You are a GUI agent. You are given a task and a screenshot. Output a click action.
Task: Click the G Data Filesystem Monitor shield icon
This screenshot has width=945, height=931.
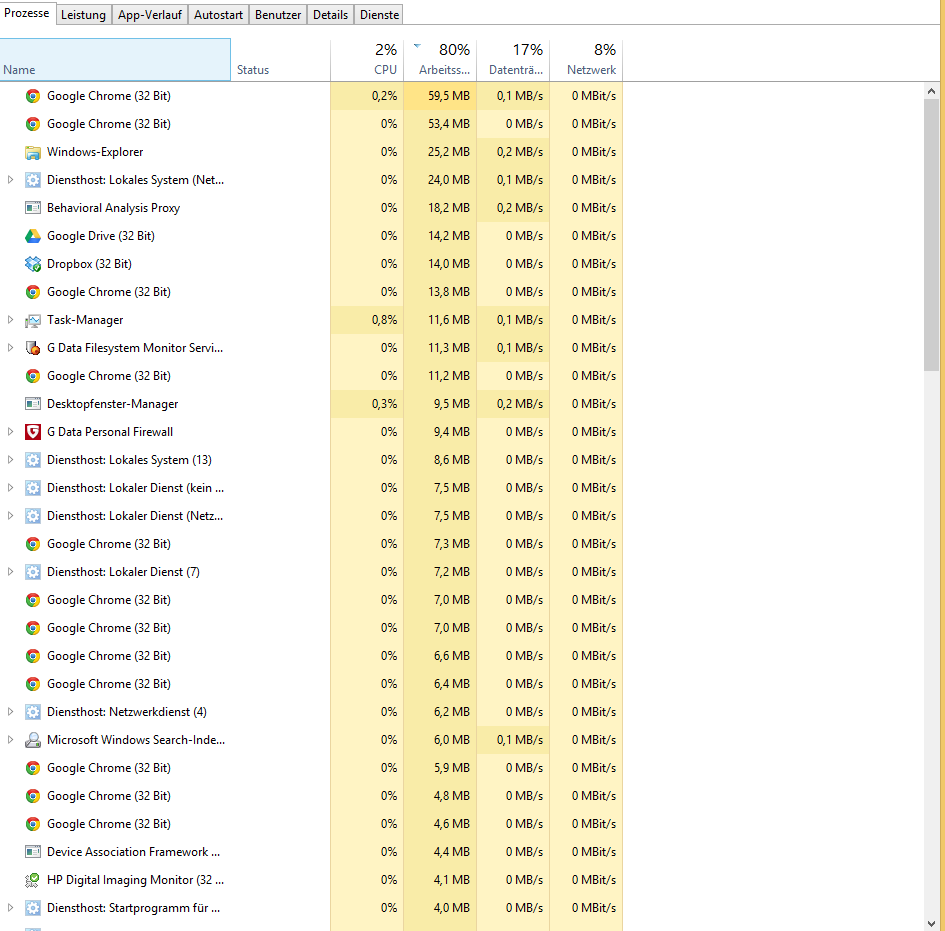(33, 348)
